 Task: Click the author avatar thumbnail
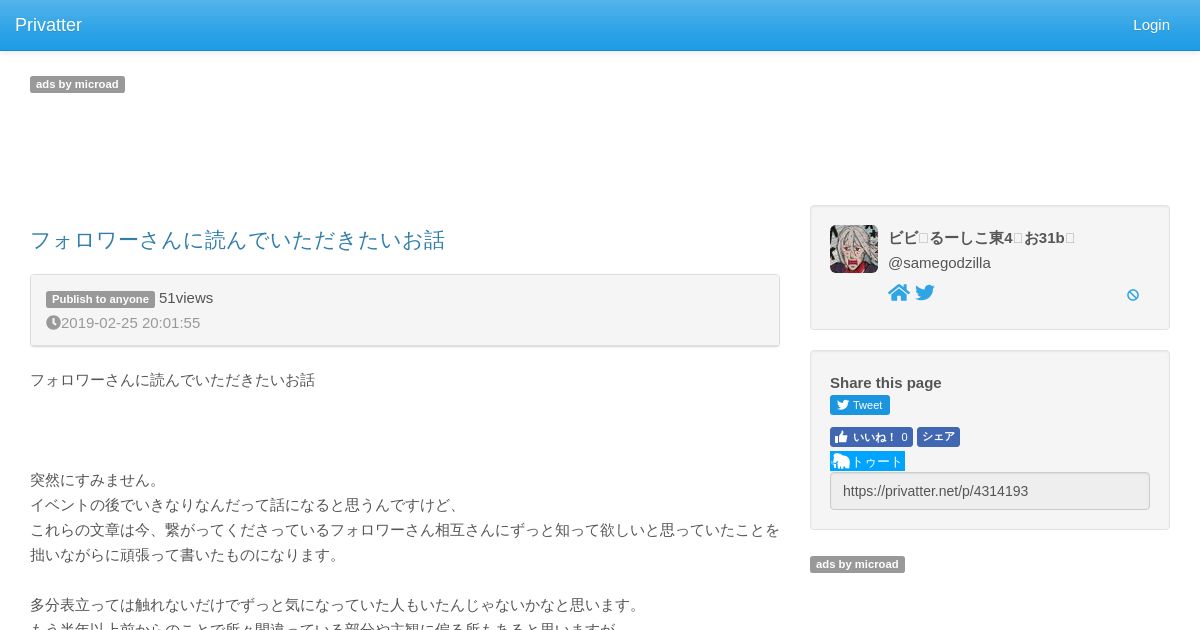pyautogui.click(x=854, y=249)
